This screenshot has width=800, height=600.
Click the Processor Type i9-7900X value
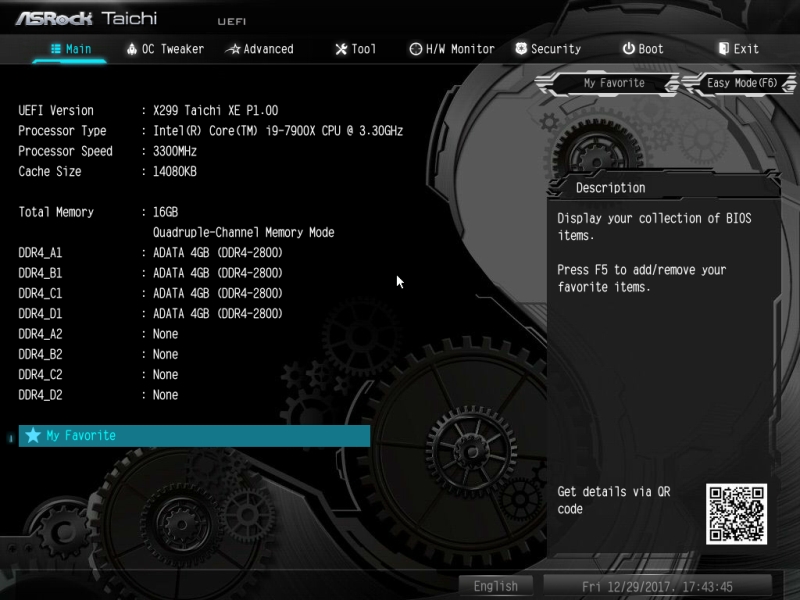click(278, 131)
